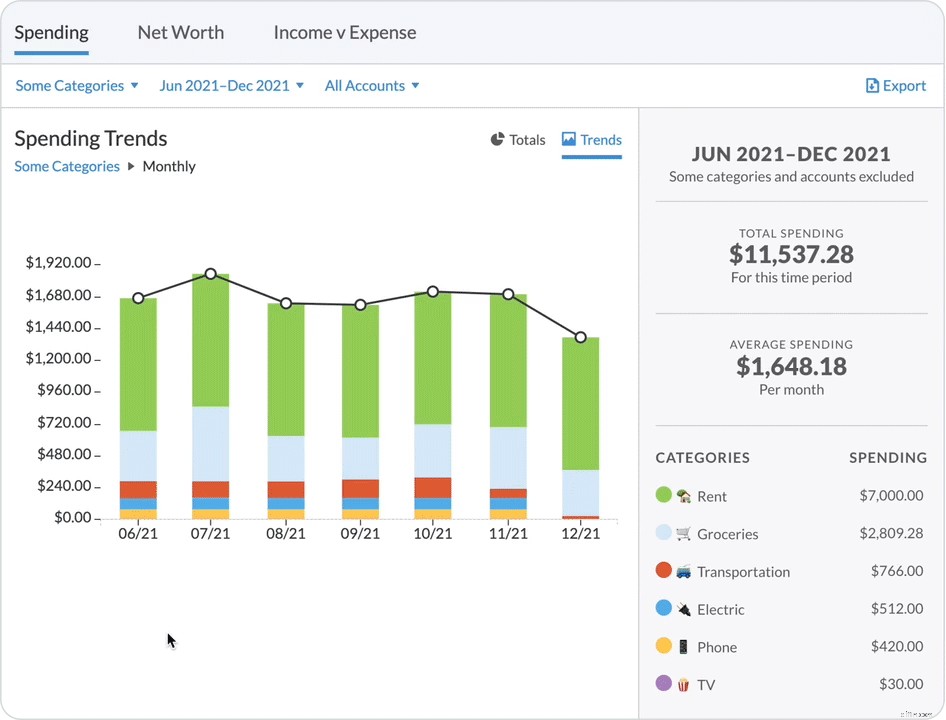Open the Income v Expense tab
The height and width of the screenshot is (720, 946).
click(344, 32)
